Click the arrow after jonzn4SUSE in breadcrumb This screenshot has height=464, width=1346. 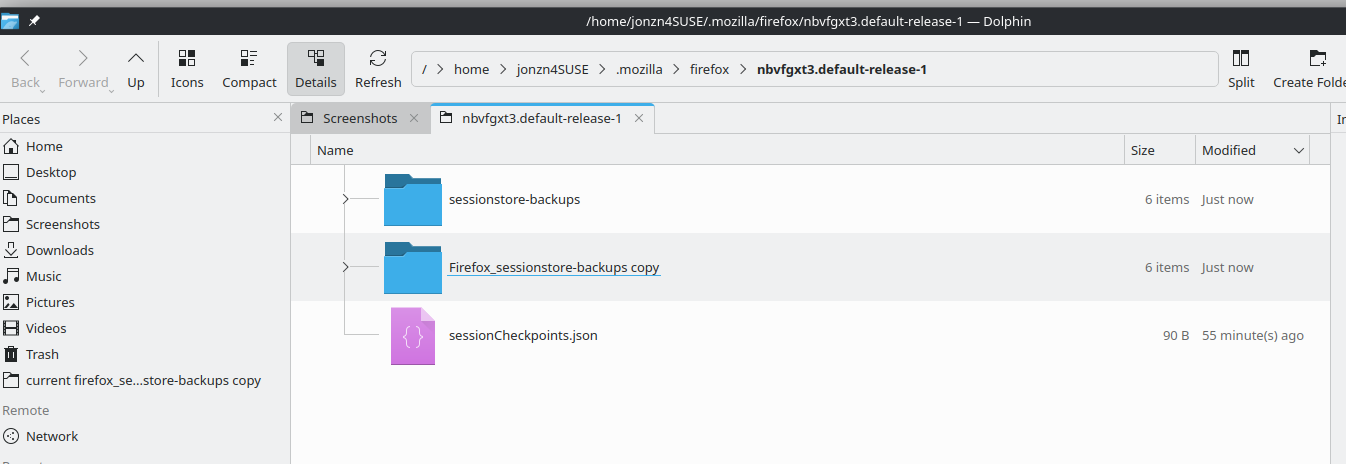pos(602,69)
